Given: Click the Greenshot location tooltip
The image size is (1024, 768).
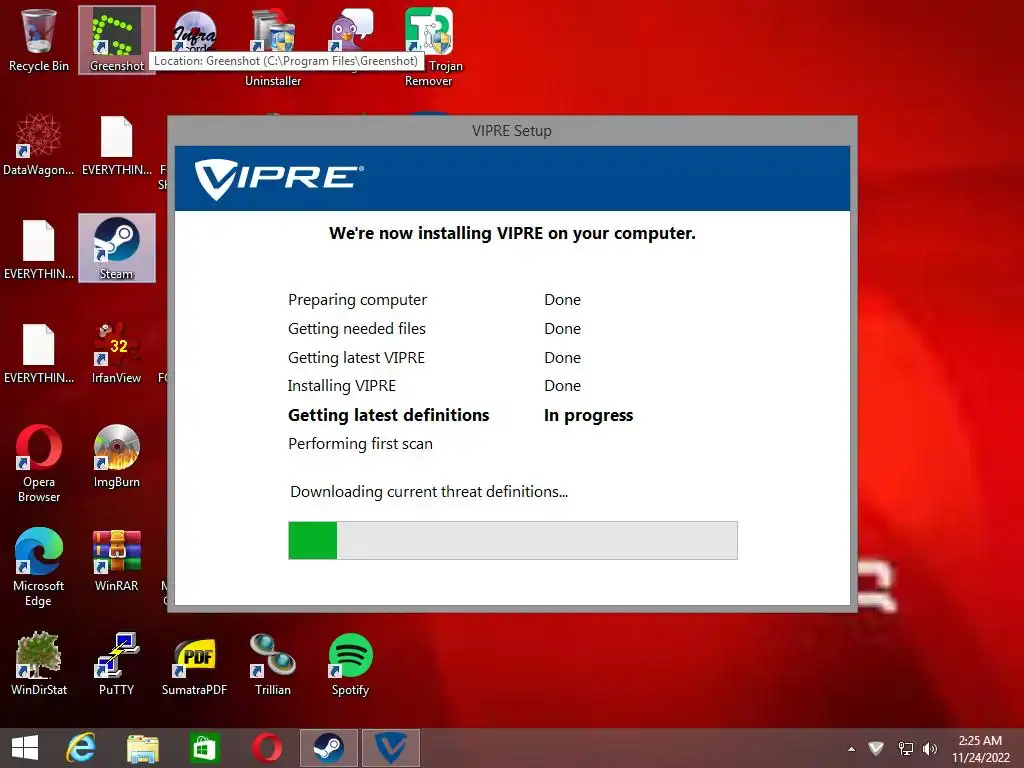Looking at the screenshot, I should [x=286, y=61].
